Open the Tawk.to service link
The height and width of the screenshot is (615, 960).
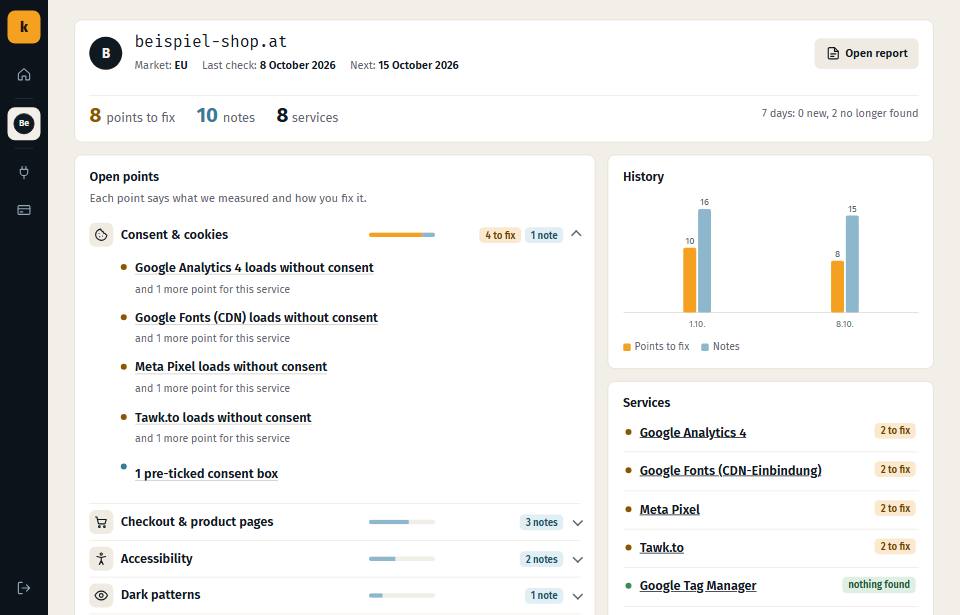click(x=661, y=548)
